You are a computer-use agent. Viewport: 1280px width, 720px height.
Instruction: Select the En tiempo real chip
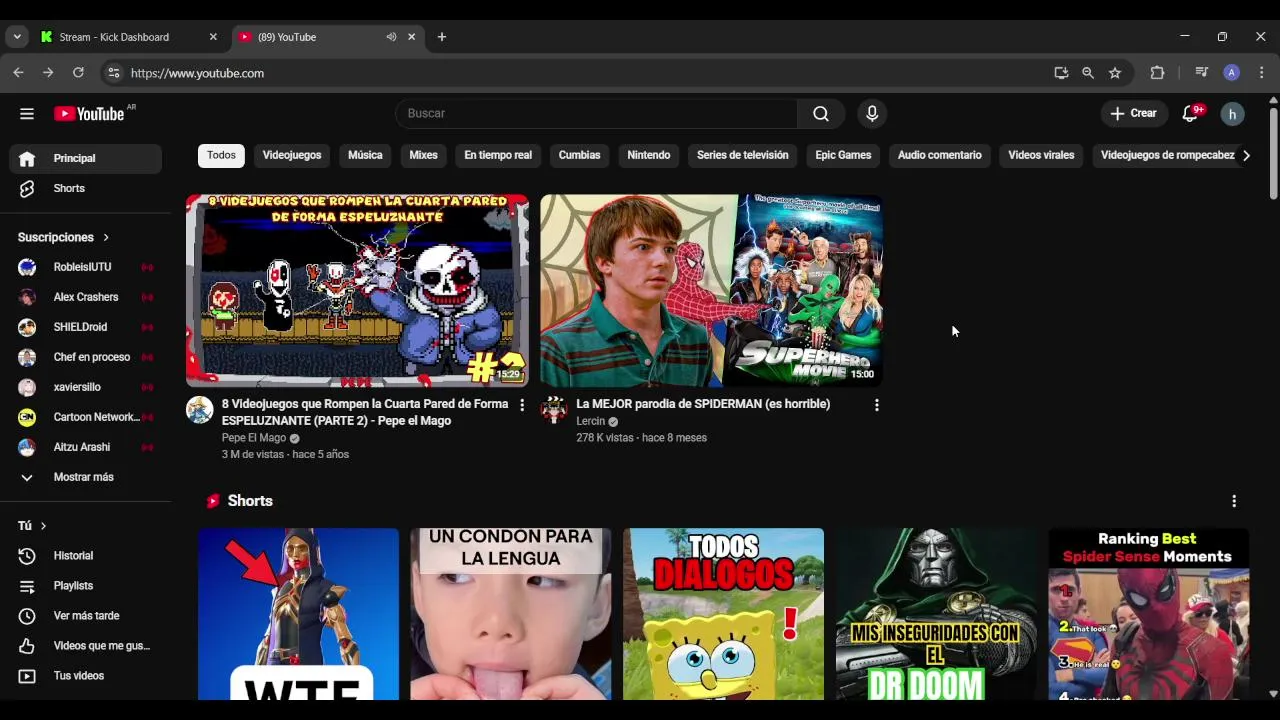[498, 155]
